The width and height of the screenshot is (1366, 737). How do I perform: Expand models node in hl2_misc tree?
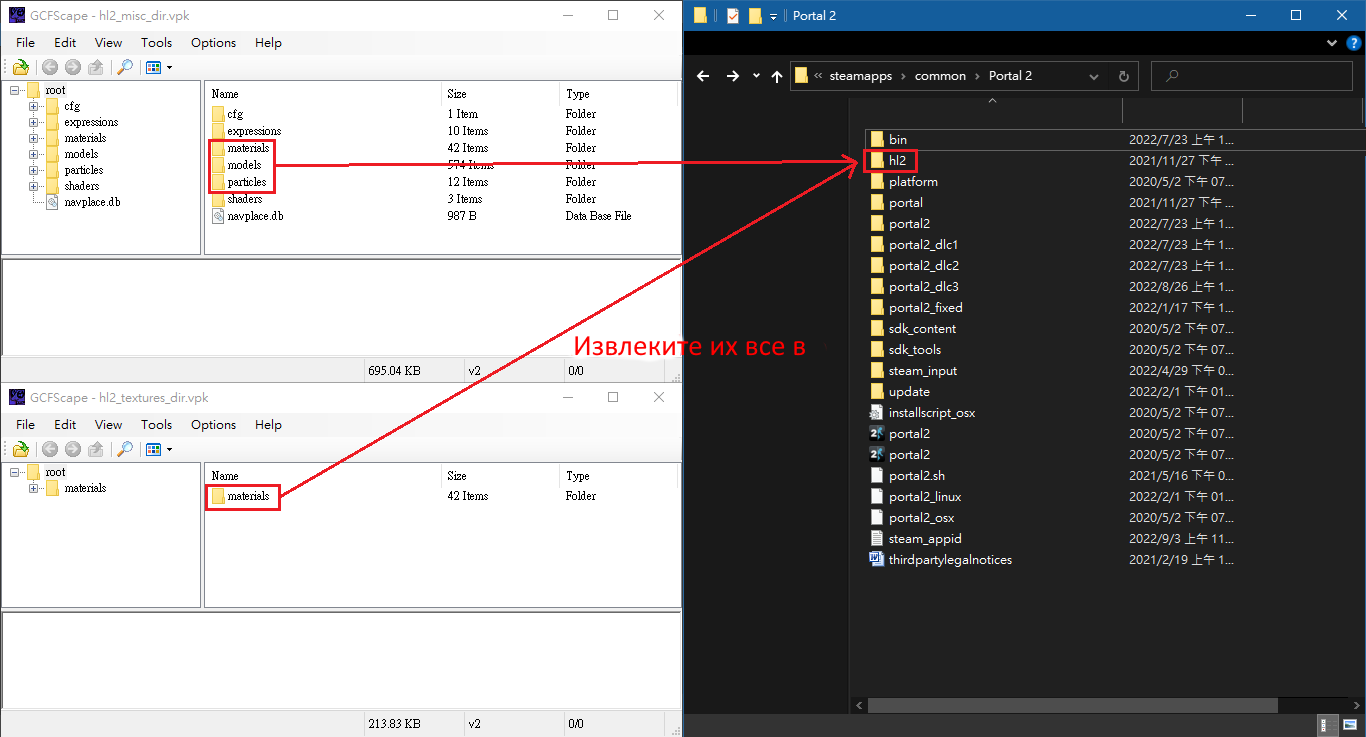point(33,154)
